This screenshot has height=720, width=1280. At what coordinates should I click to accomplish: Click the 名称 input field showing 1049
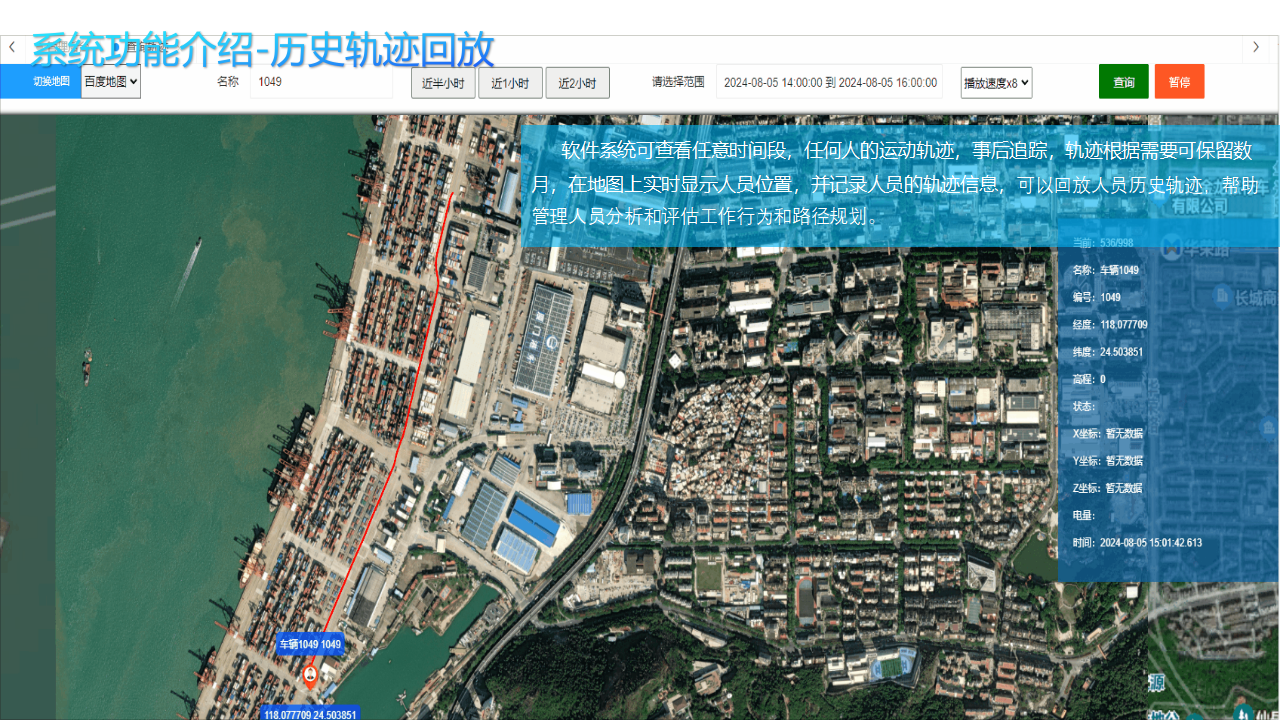[x=321, y=82]
